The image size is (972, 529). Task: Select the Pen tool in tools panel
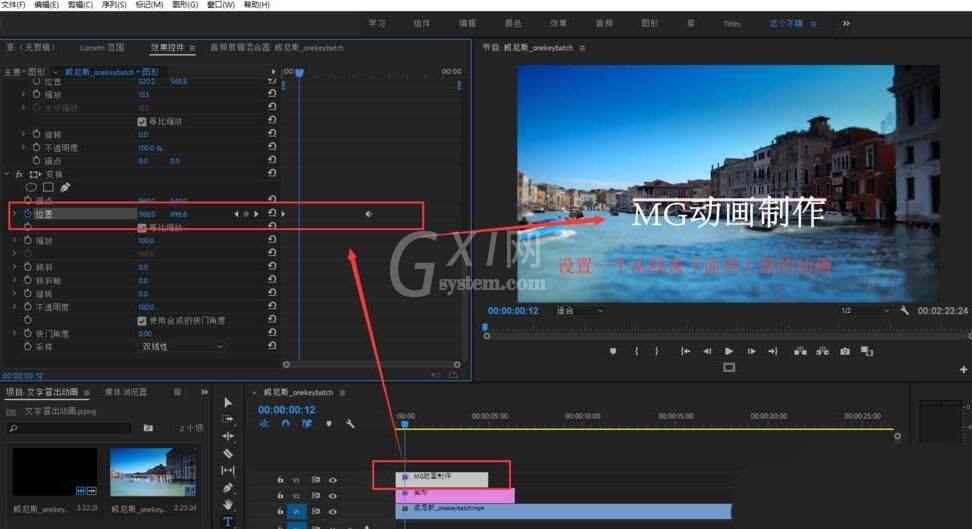[x=228, y=487]
